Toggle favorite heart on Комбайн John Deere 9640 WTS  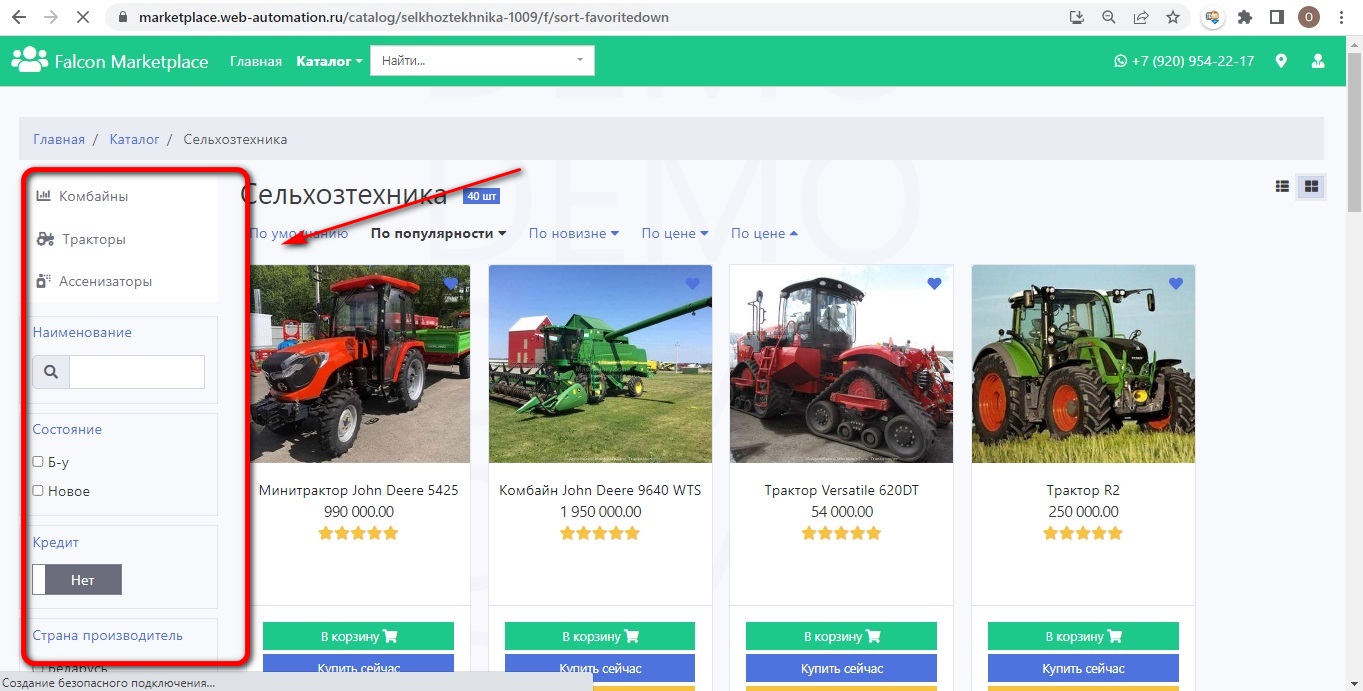point(692,284)
